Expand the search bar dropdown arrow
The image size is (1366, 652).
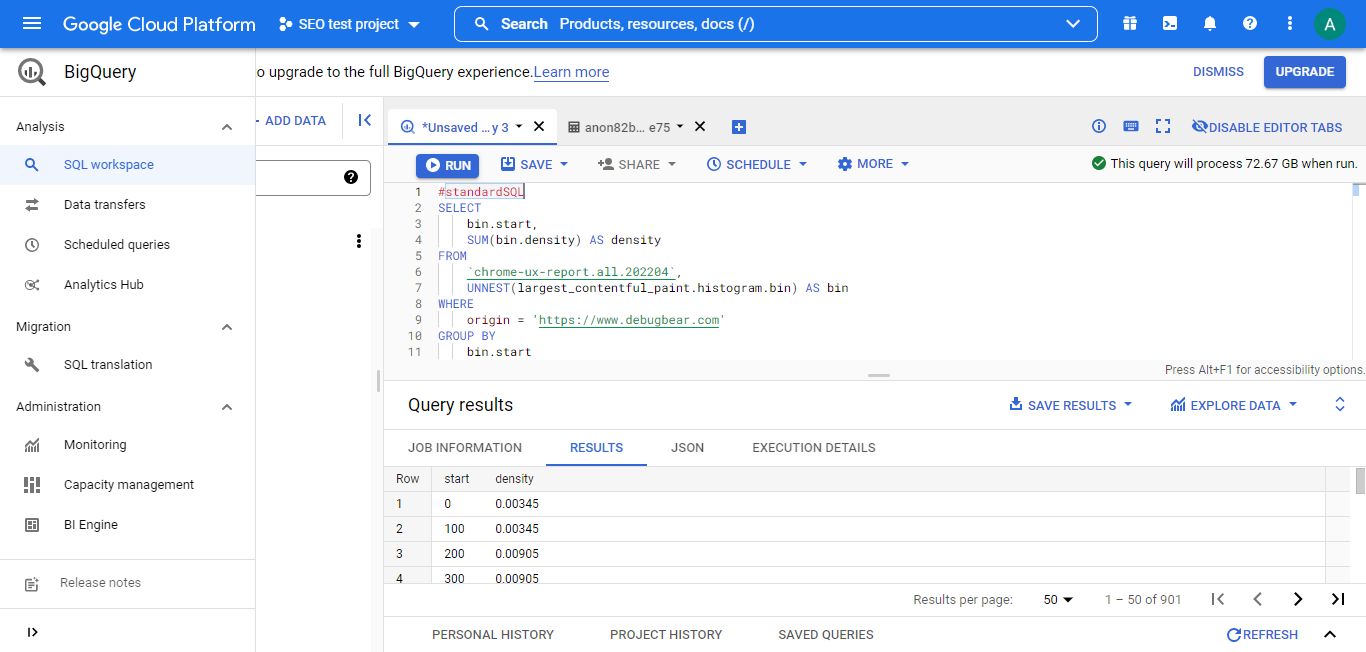click(1074, 24)
